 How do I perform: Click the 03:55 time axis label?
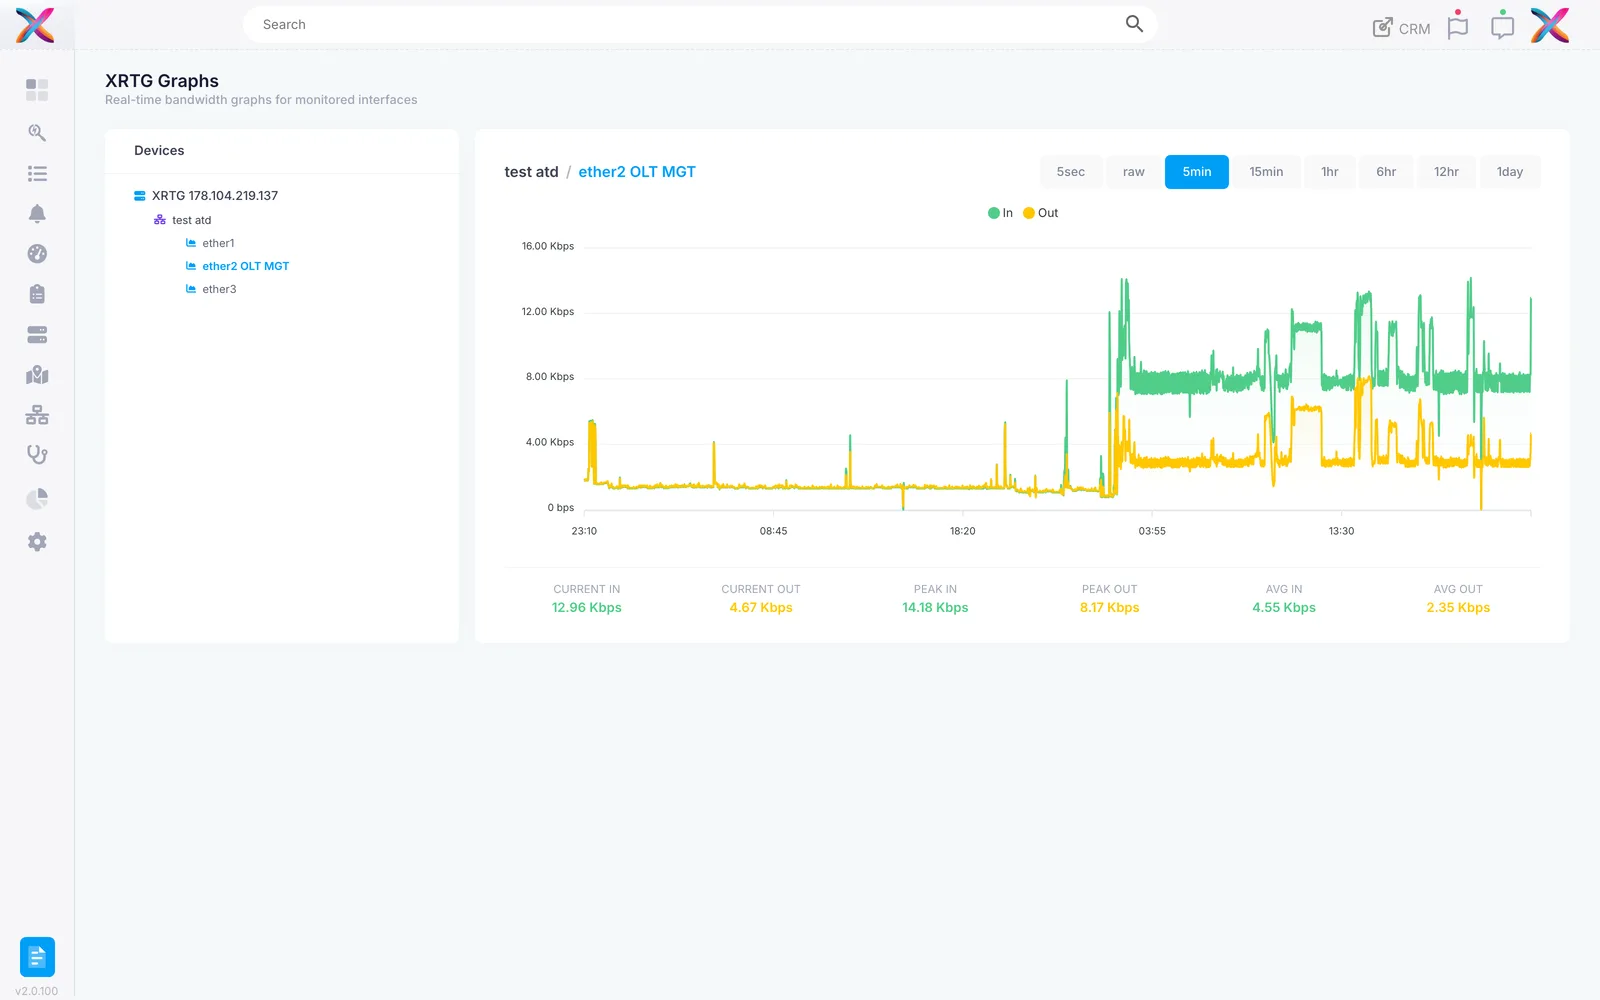click(x=1152, y=531)
